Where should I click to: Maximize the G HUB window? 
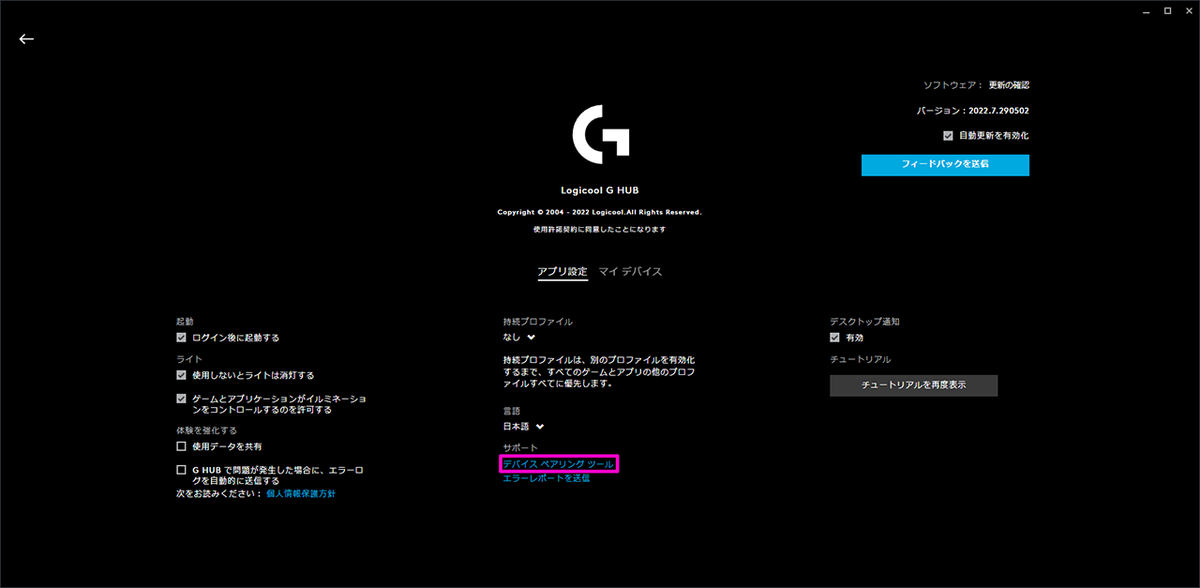(1167, 9)
